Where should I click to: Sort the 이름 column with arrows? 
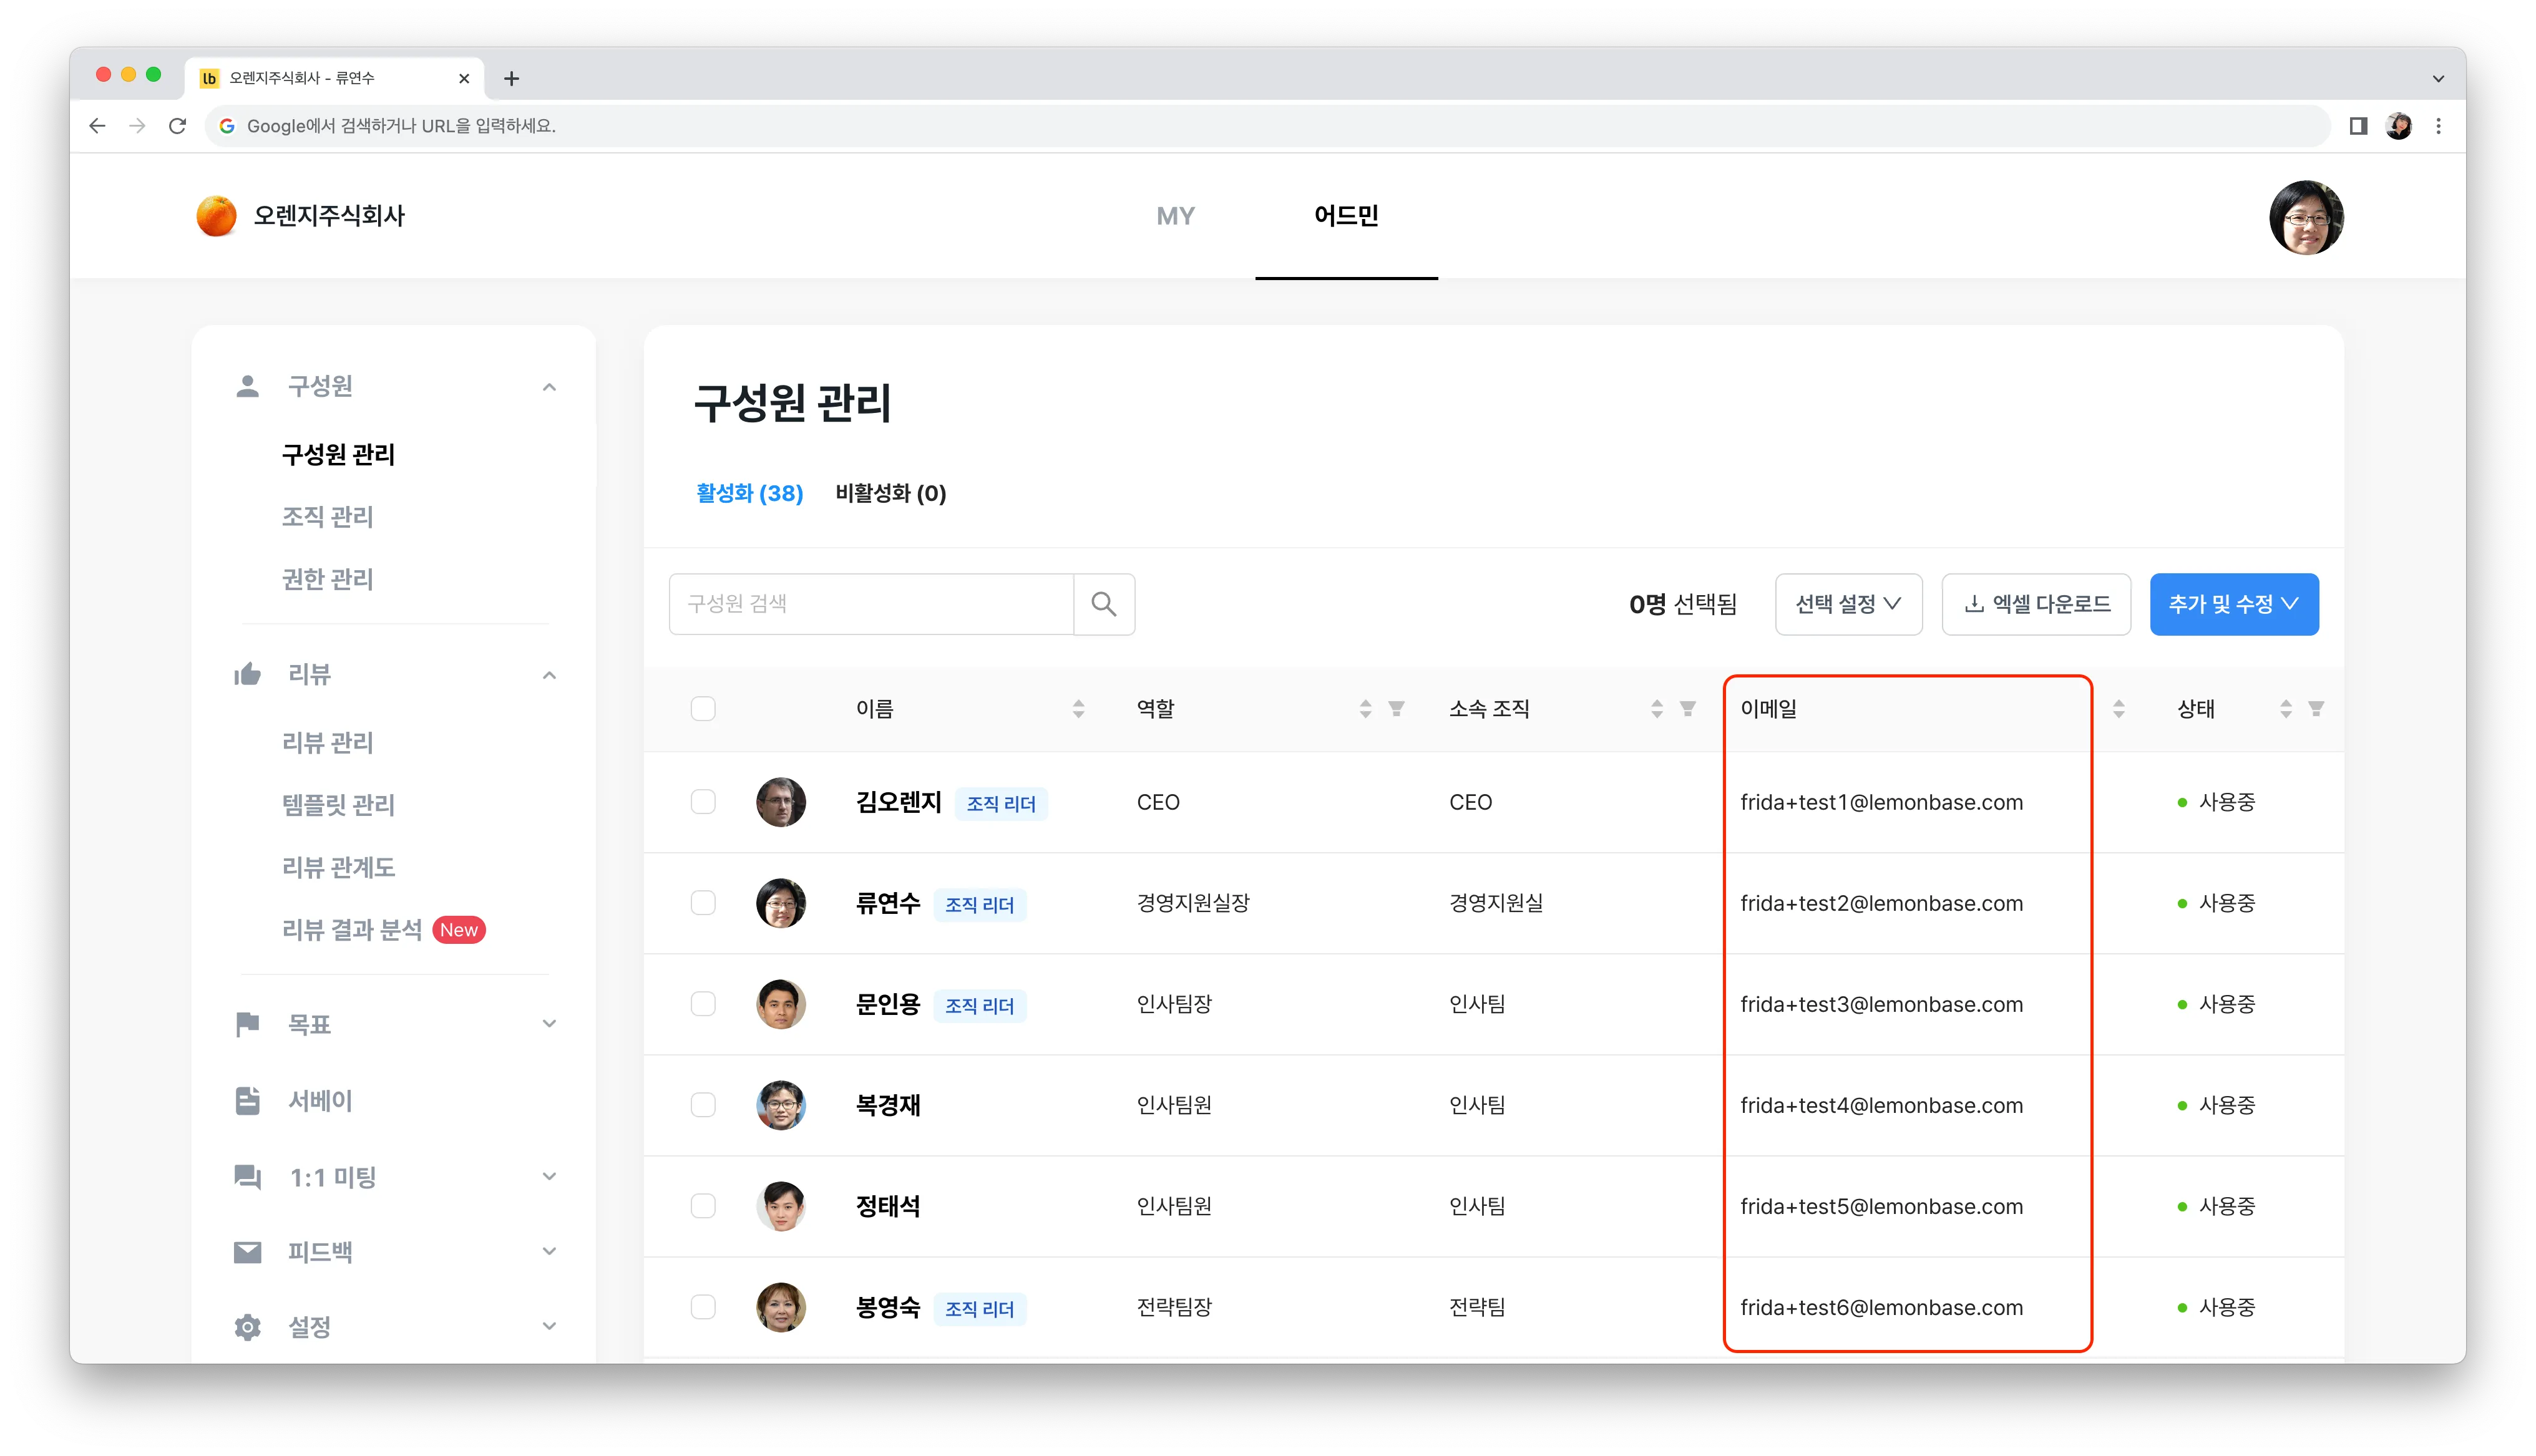[1078, 709]
